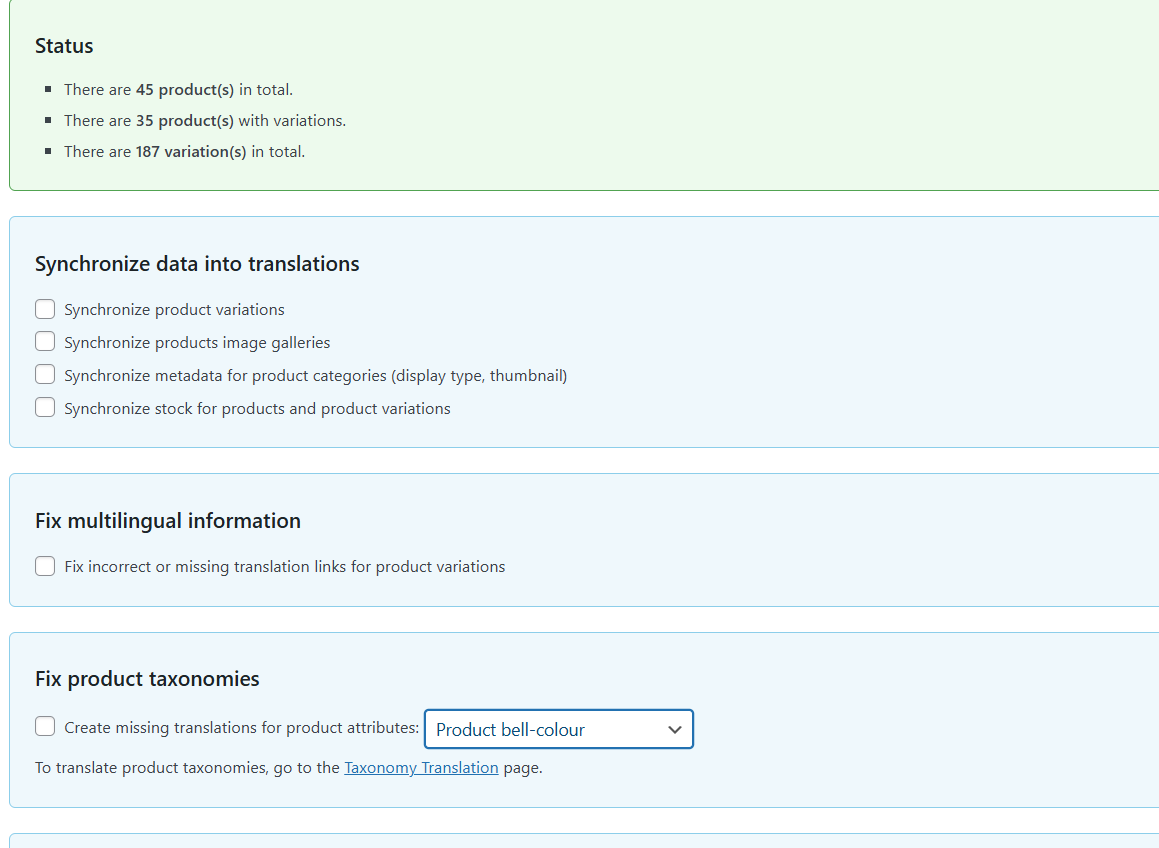
Task: Enable Fix incorrect or missing translation links checkbox
Action: pyautogui.click(x=45, y=566)
